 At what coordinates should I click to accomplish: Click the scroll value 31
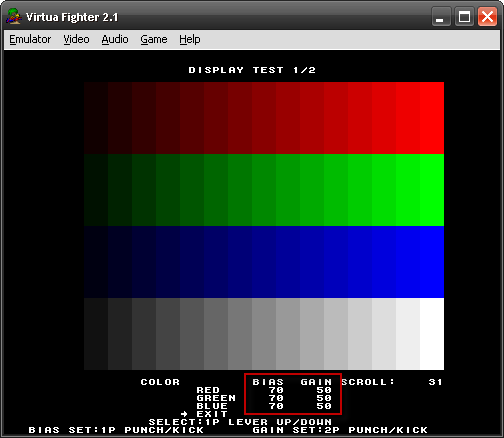[x=435, y=382]
